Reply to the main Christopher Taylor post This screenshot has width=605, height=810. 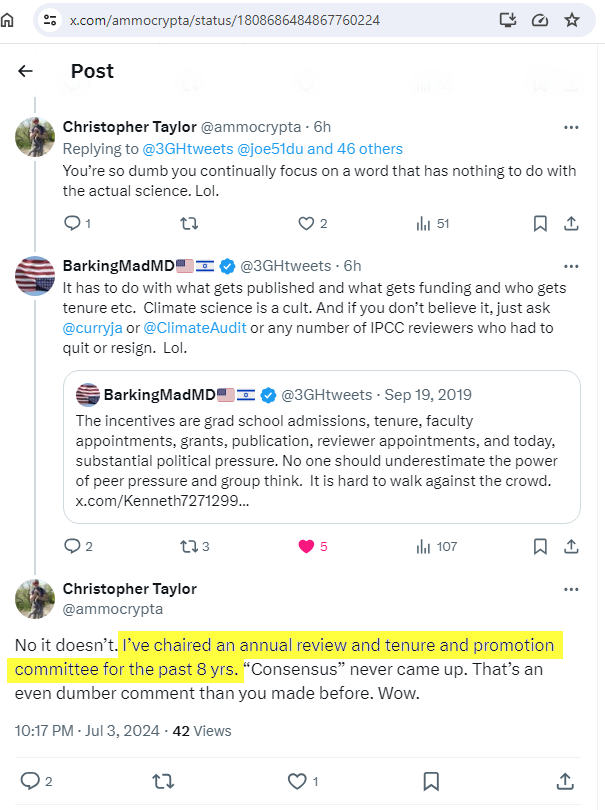tap(30, 780)
